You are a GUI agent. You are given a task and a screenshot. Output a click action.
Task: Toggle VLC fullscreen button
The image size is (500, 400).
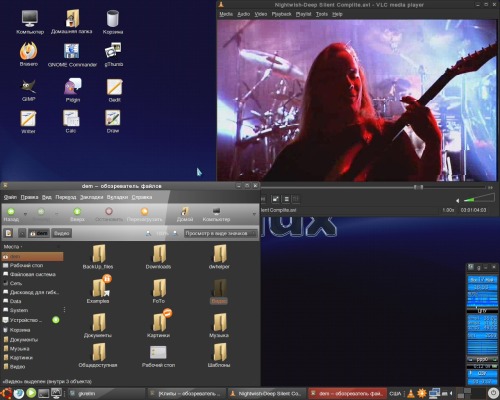pyautogui.click(x=275, y=199)
